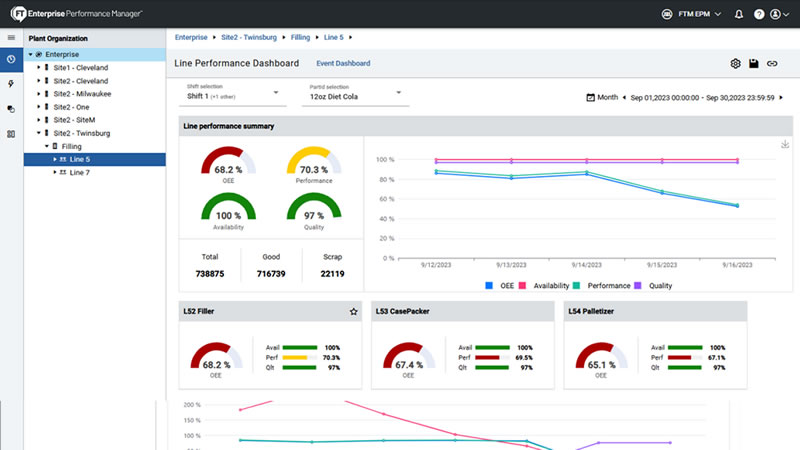Favorite the L52 Filler card star

353,312
